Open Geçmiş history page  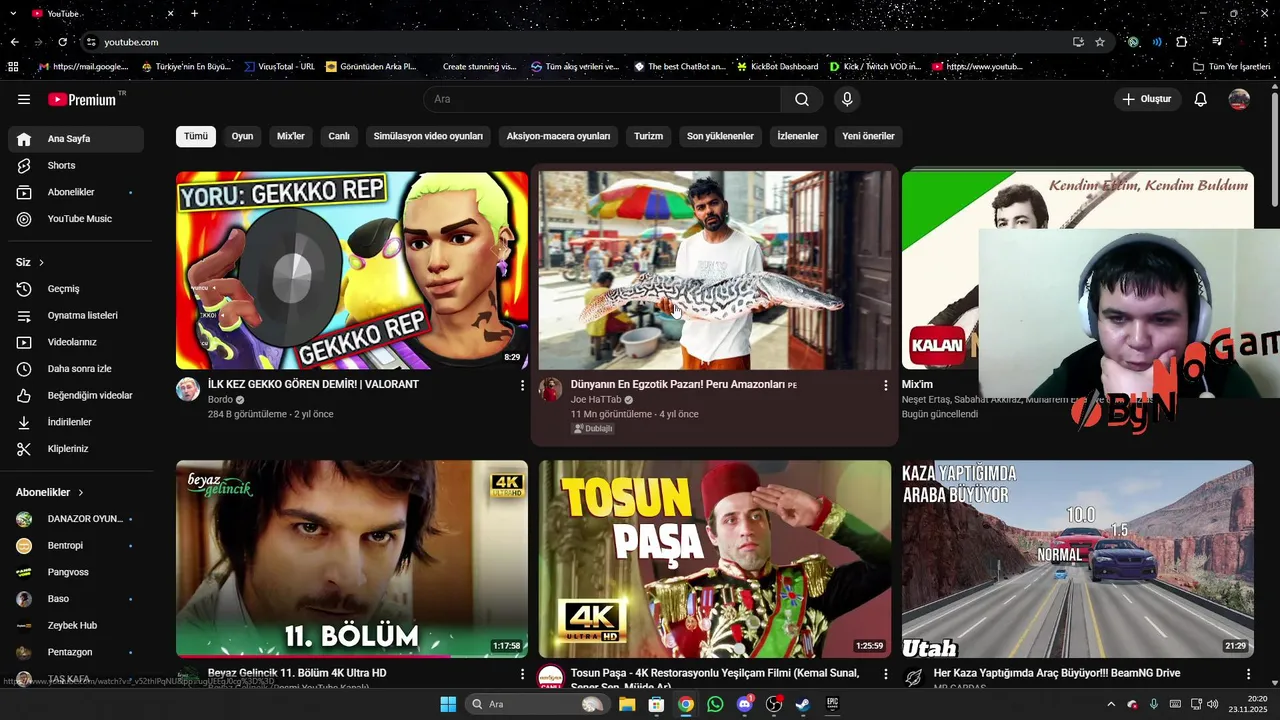pos(76,289)
